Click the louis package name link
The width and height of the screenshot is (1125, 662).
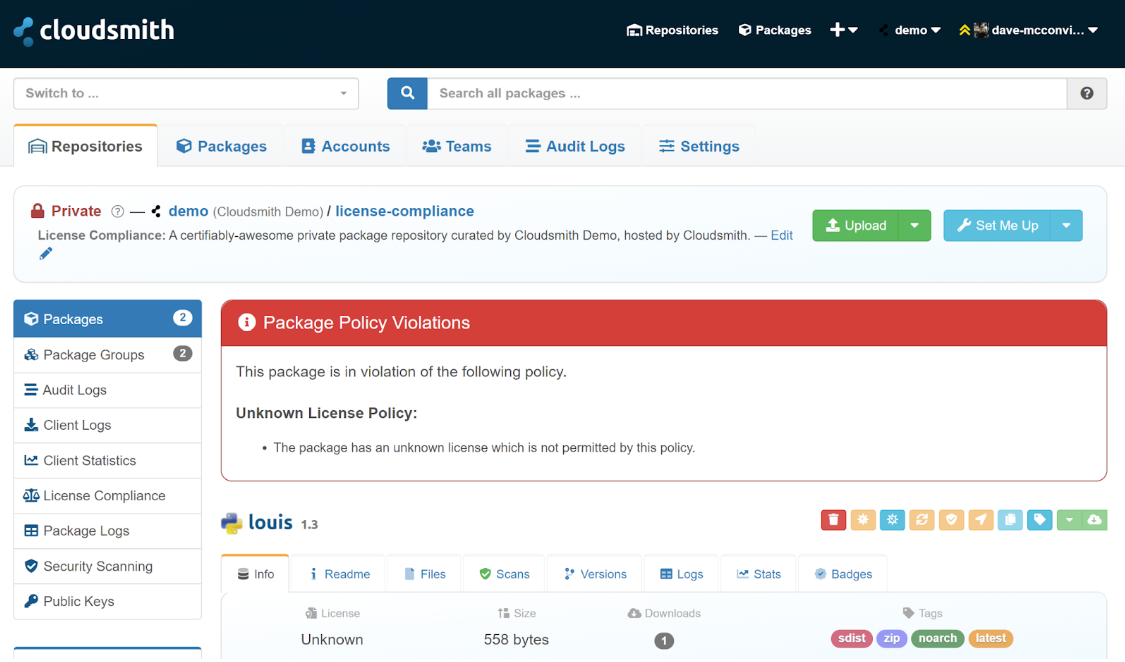click(270, 522)
